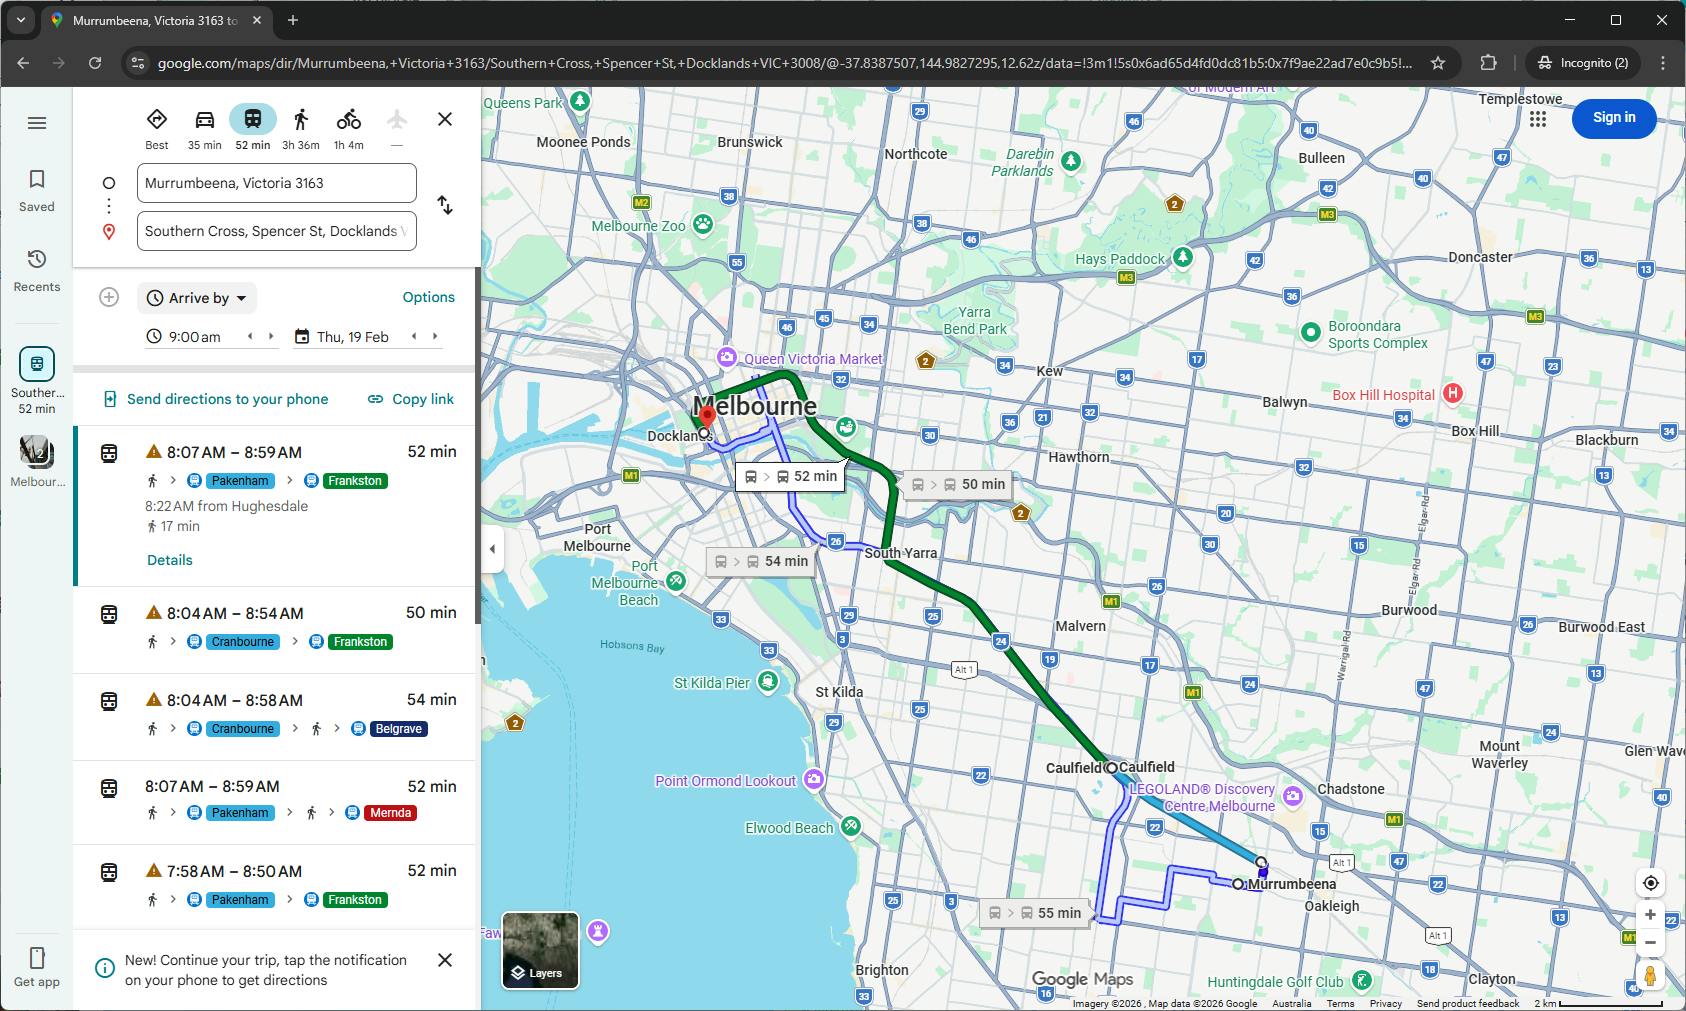The height and width of the screenshot is (1011, 1686).
Task: Click the Murrumbeena starting point field
Action: pos(276,183)
